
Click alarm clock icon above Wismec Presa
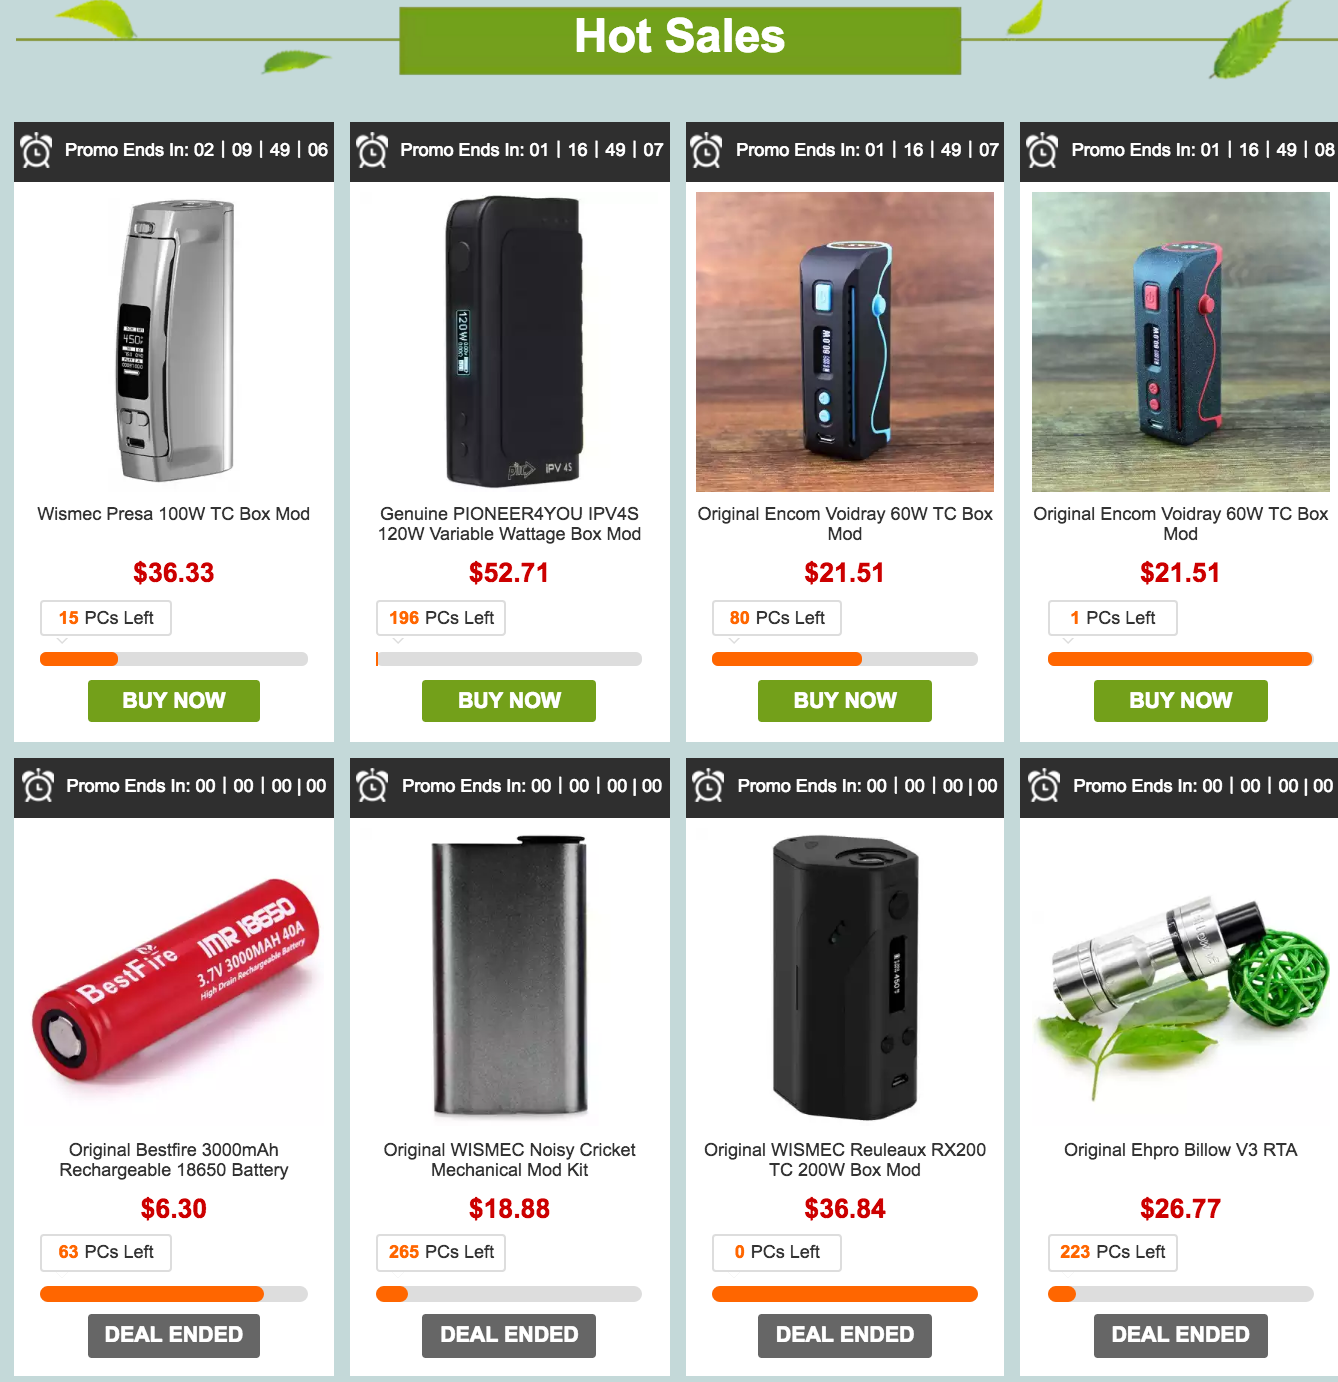click(x=37, y=151)
